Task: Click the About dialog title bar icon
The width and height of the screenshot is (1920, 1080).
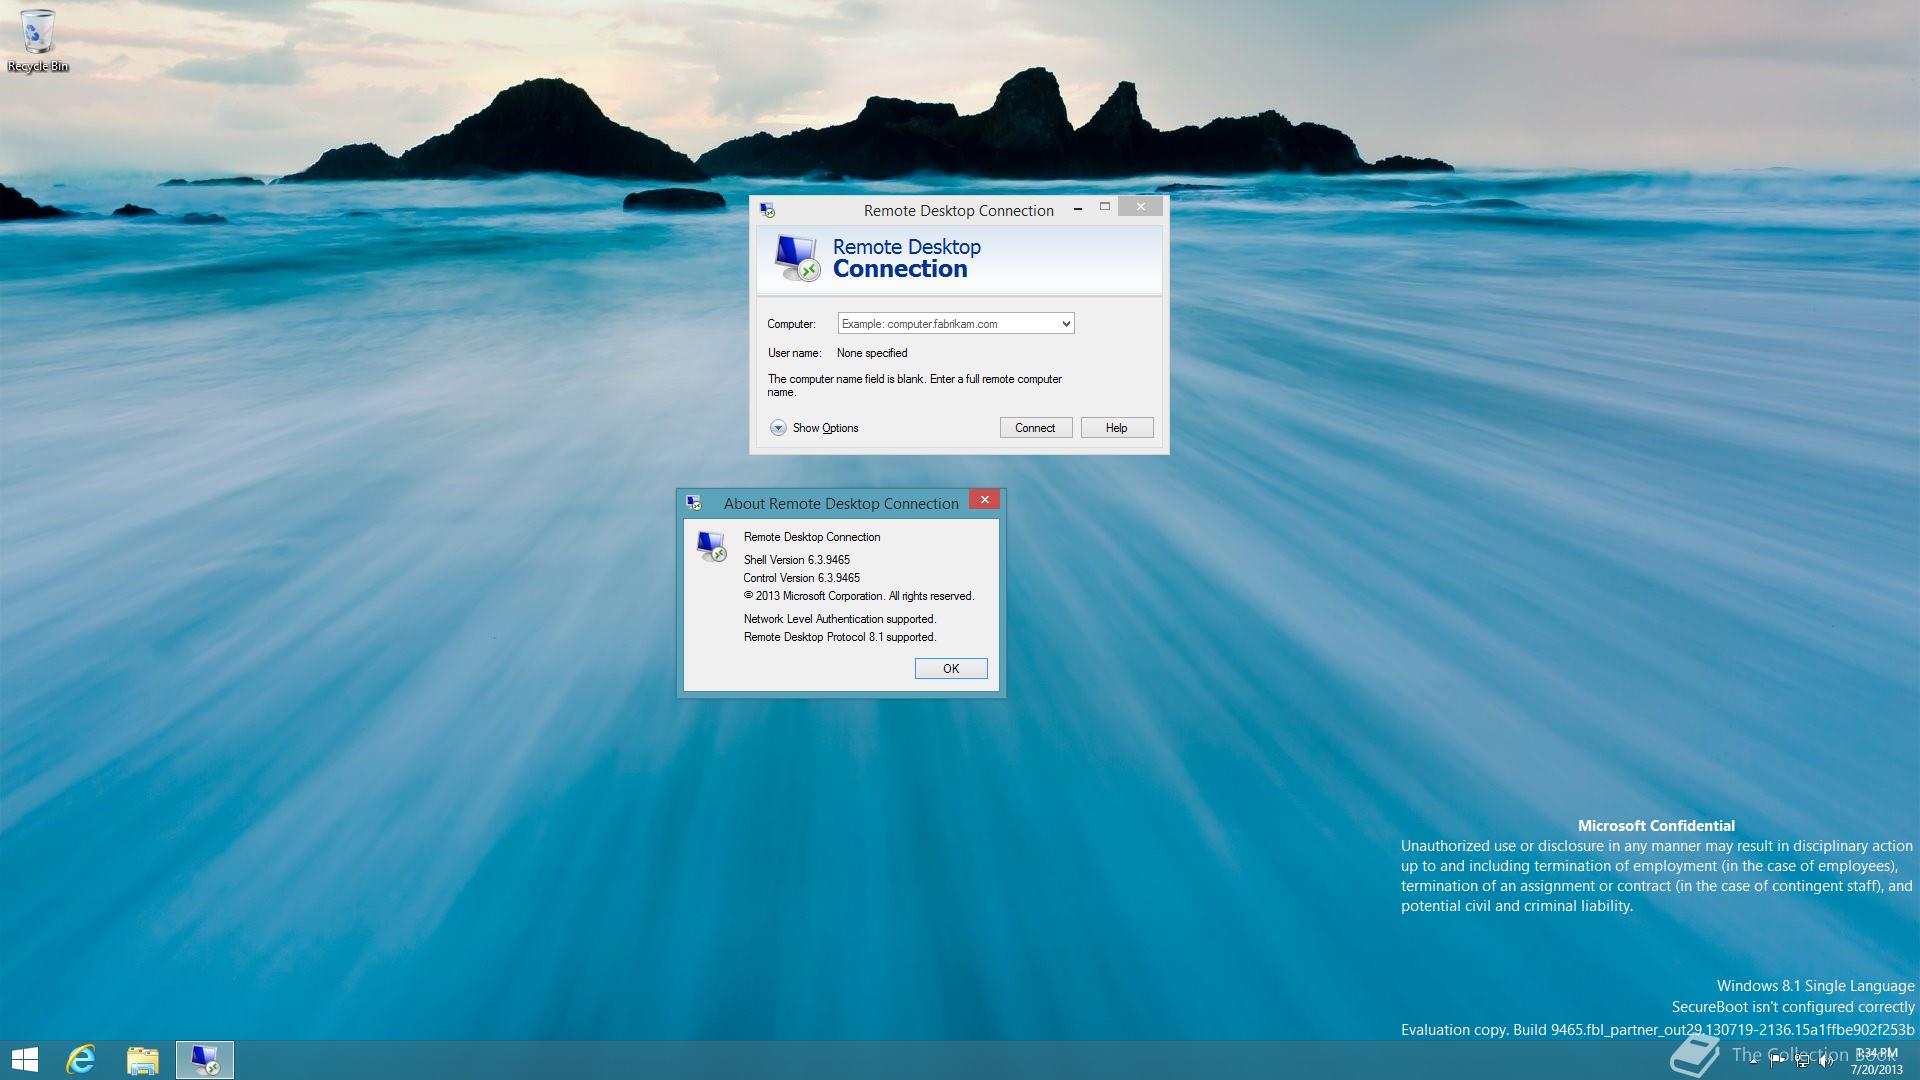Action: click(694, 503)
